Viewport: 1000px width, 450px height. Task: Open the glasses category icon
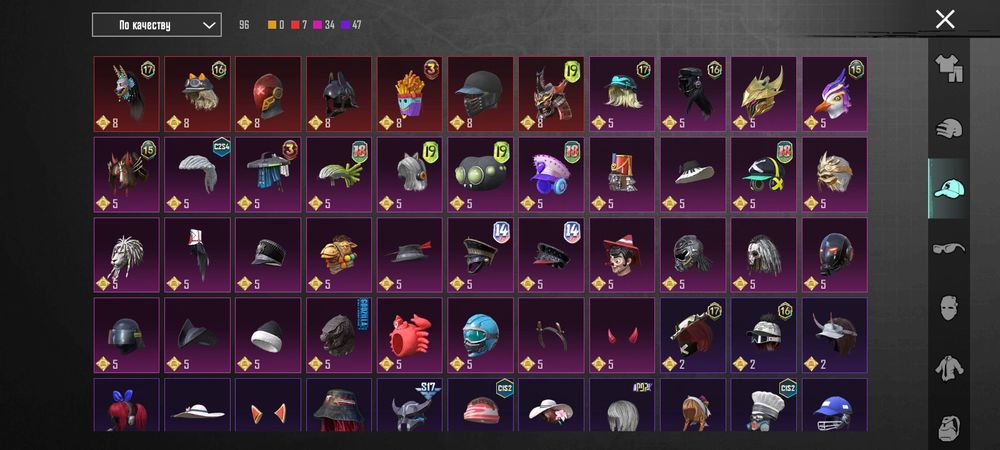[x=948, y=248]
